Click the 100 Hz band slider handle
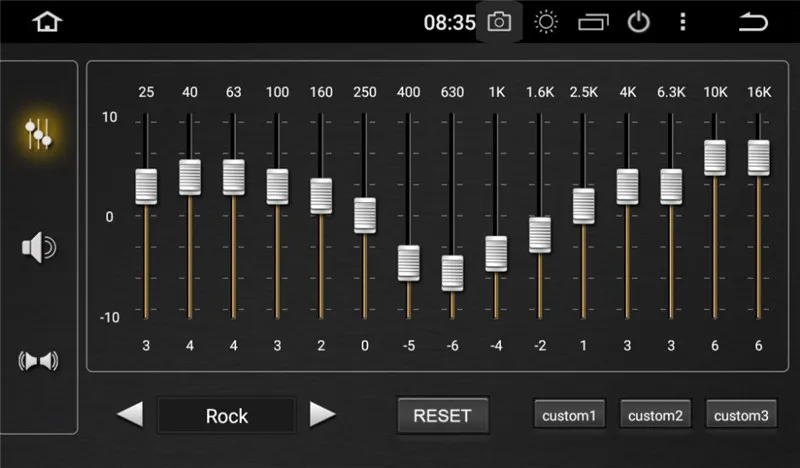The image size is (800, 468). pos(278,187)
